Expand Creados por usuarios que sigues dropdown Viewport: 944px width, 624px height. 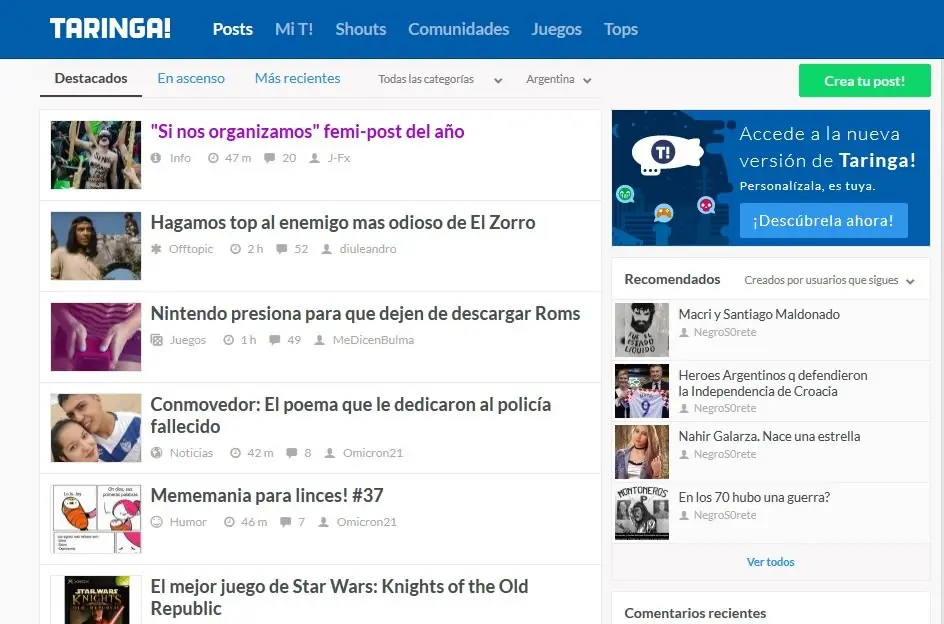(829, 280)
